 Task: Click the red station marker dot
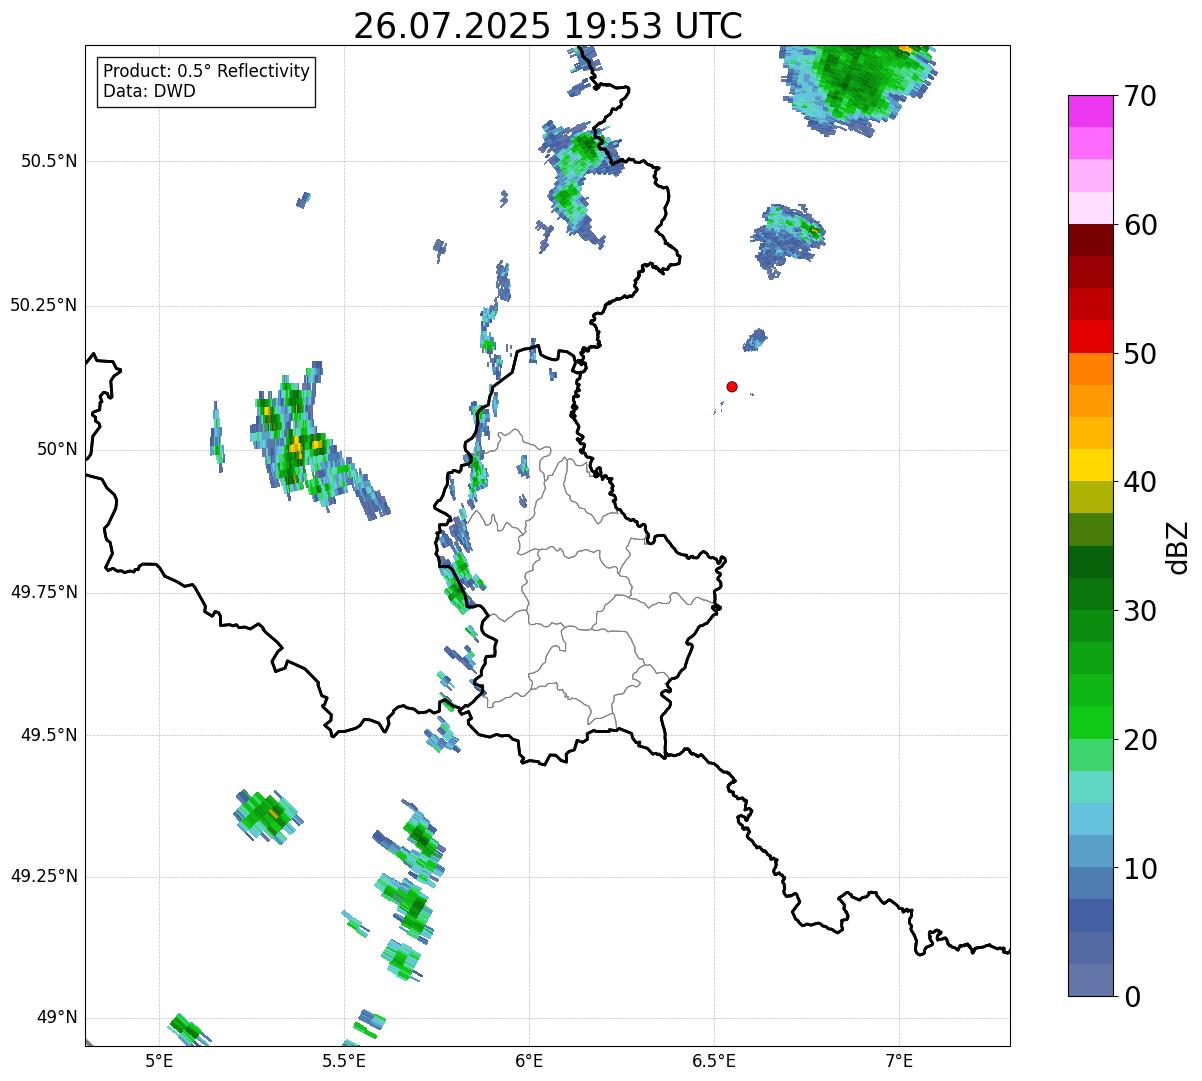pos(732,386)
